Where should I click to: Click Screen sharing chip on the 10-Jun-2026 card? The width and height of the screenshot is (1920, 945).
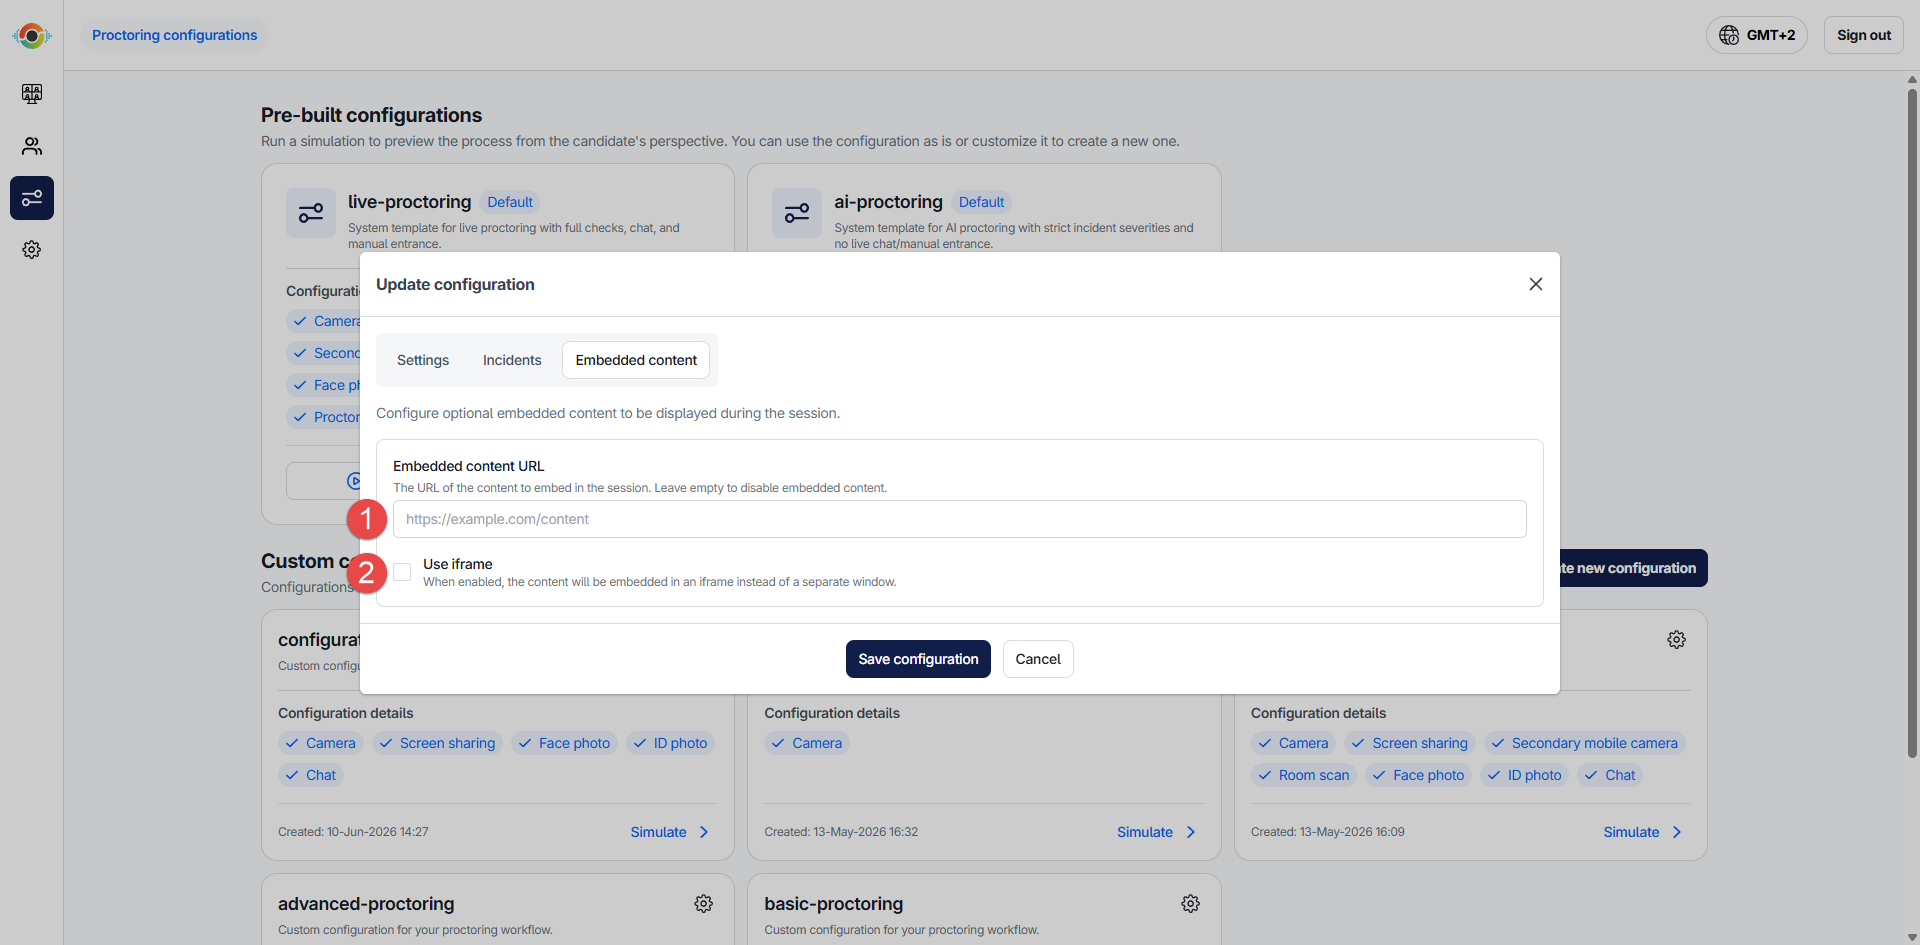coord(437,743)
